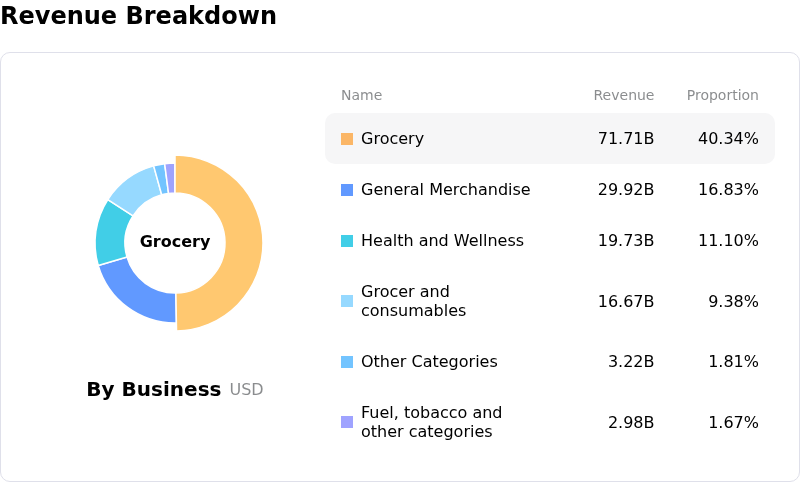Select the Grocery row label
Screen dimensions: 800x482
(x=392, y=139)
